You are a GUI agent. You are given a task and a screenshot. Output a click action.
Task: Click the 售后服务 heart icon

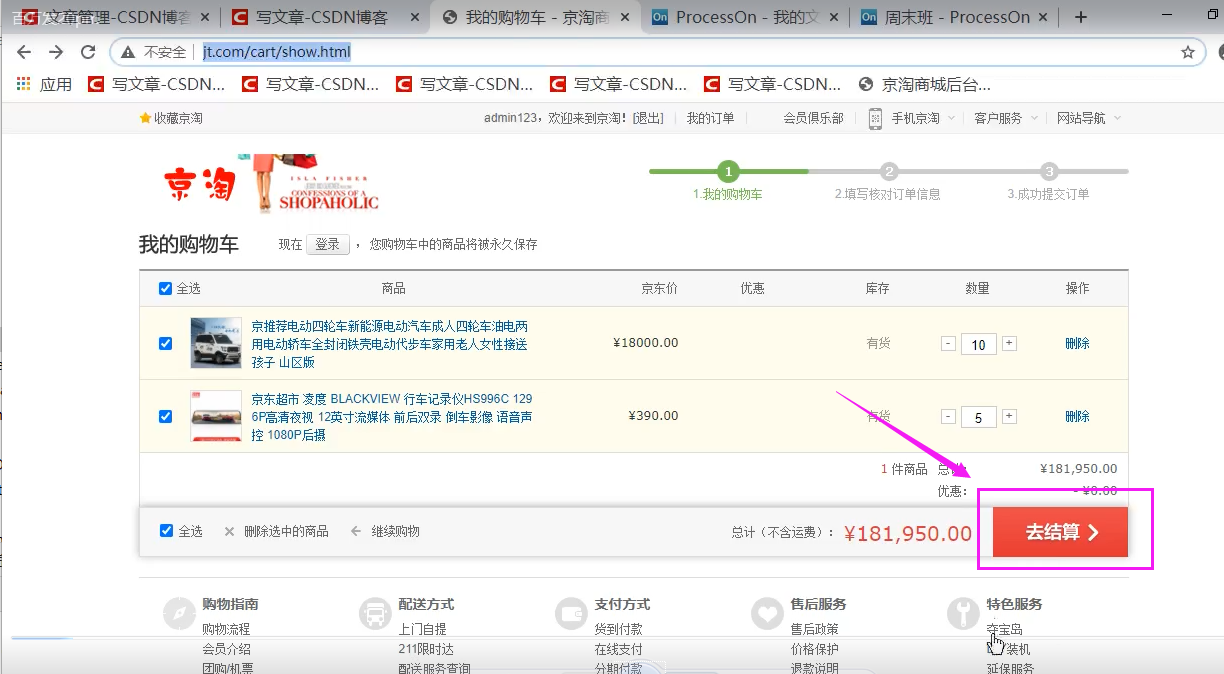767,612
